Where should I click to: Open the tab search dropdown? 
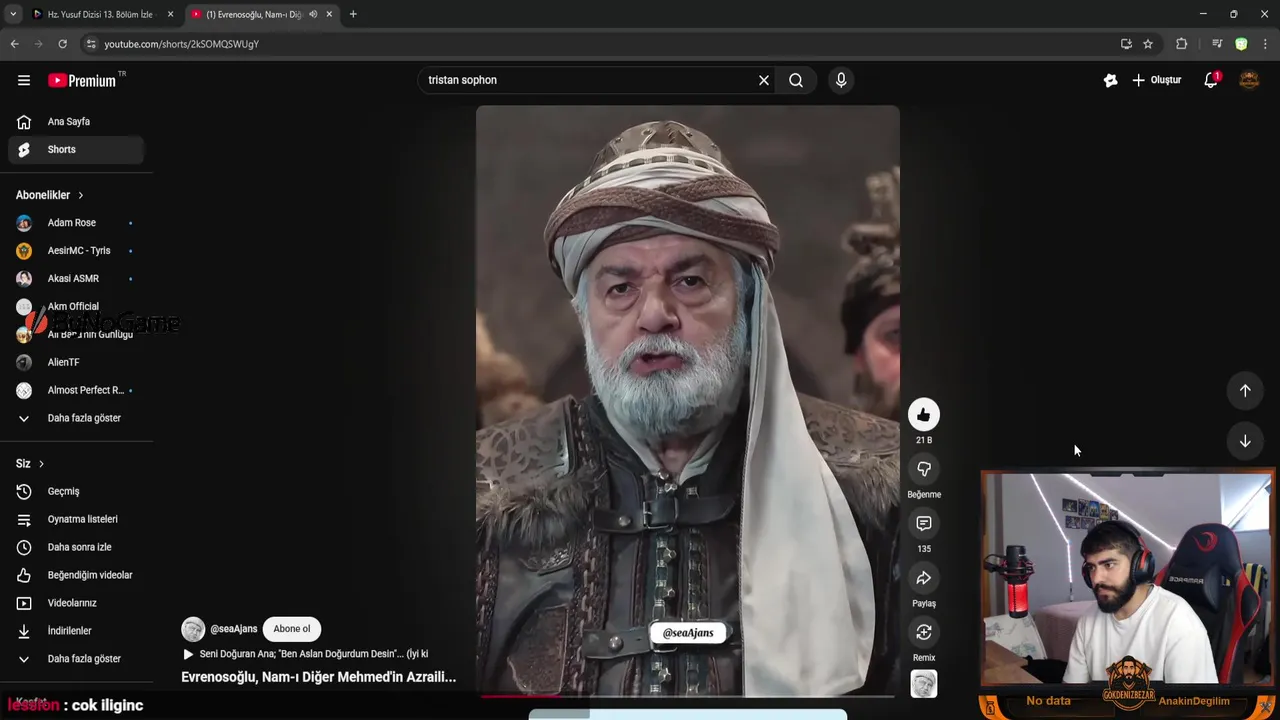tap(12, 14)
